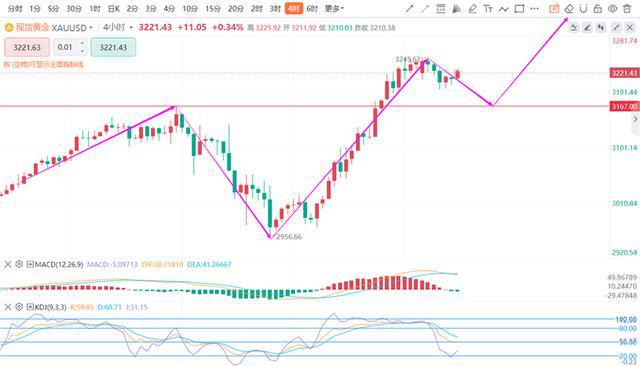Viewport: 640px width, 366px height.
Task: Switch to 1分 timeframe
Action: point(35,9)
